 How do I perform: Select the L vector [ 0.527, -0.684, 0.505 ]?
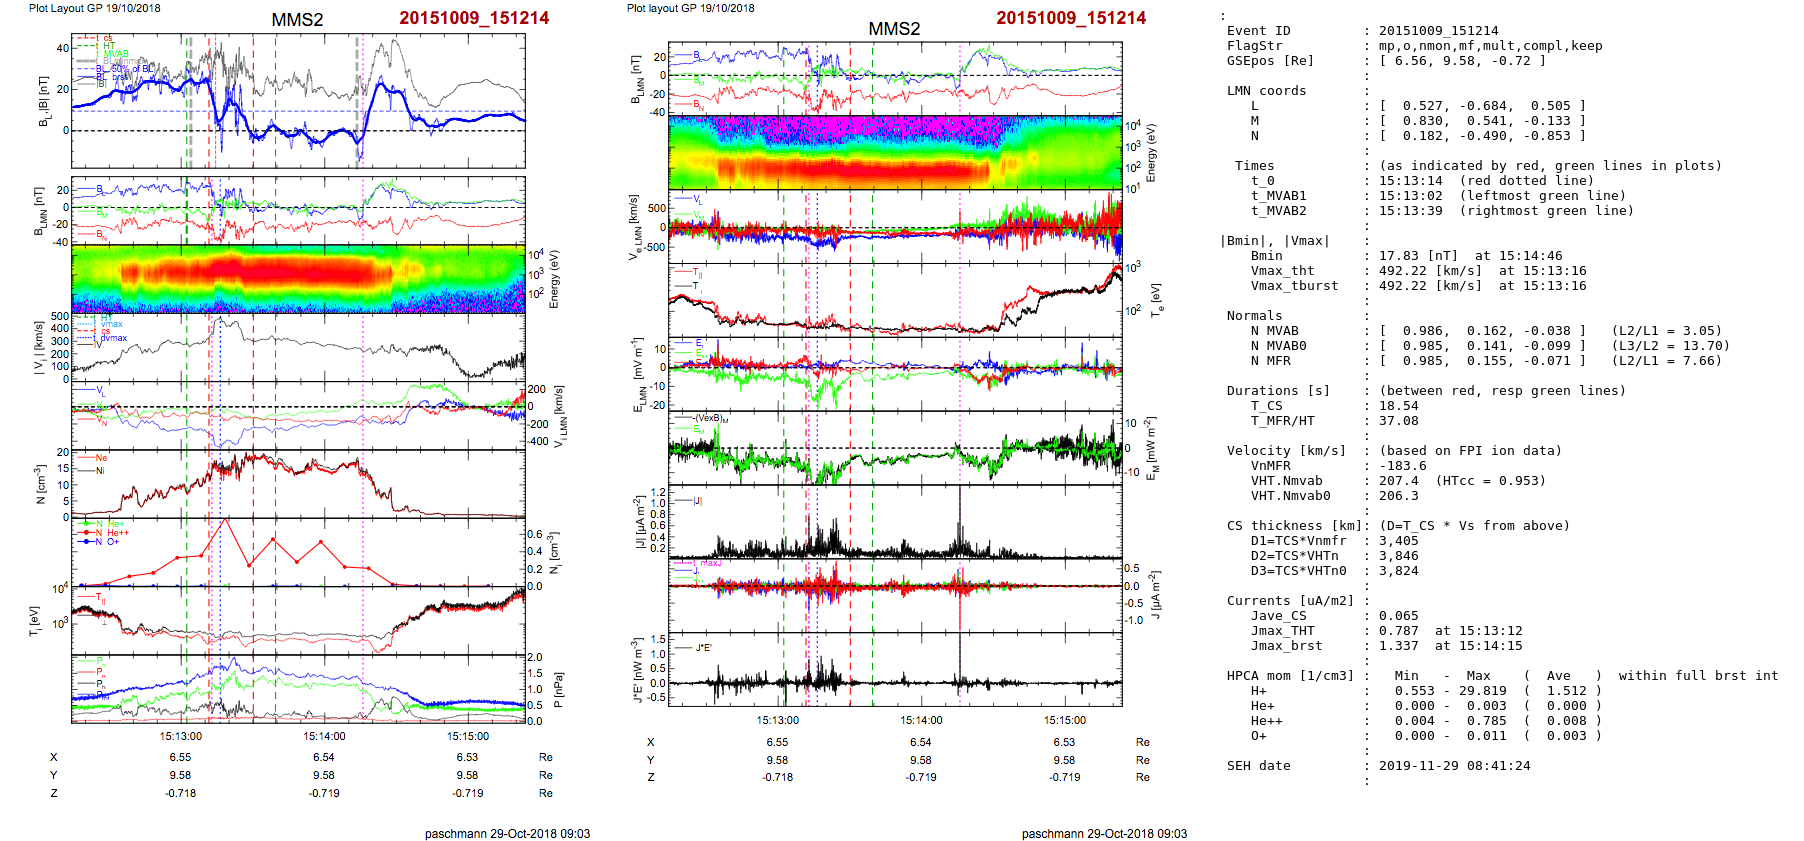click(x=1483, y=106)
